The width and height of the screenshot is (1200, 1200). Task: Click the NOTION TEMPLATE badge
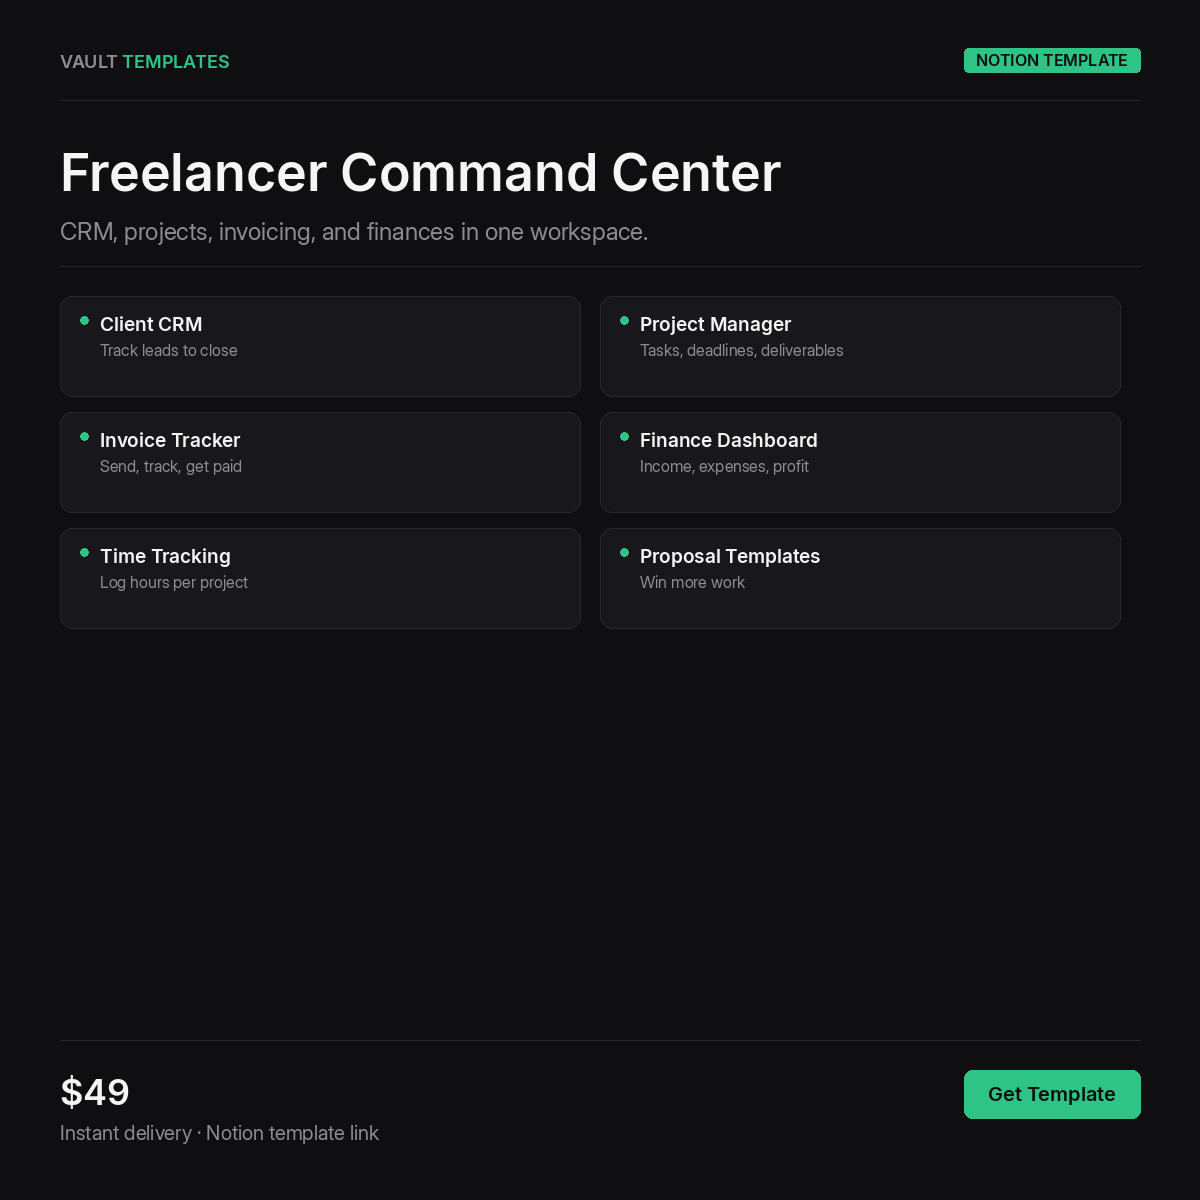[1052, 60]
